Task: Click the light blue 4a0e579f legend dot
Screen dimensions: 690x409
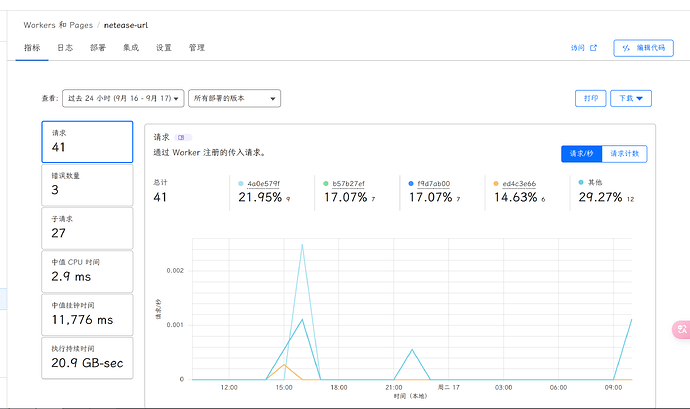Action: click(x=241, y=184)
